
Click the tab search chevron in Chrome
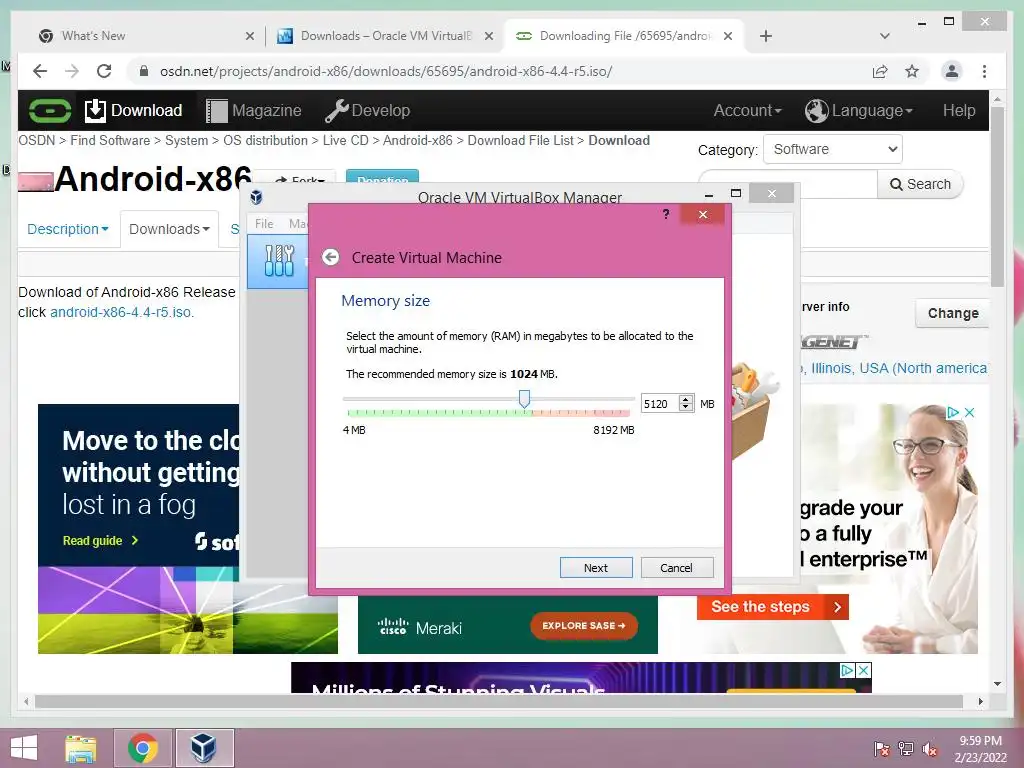coord(885,36)
